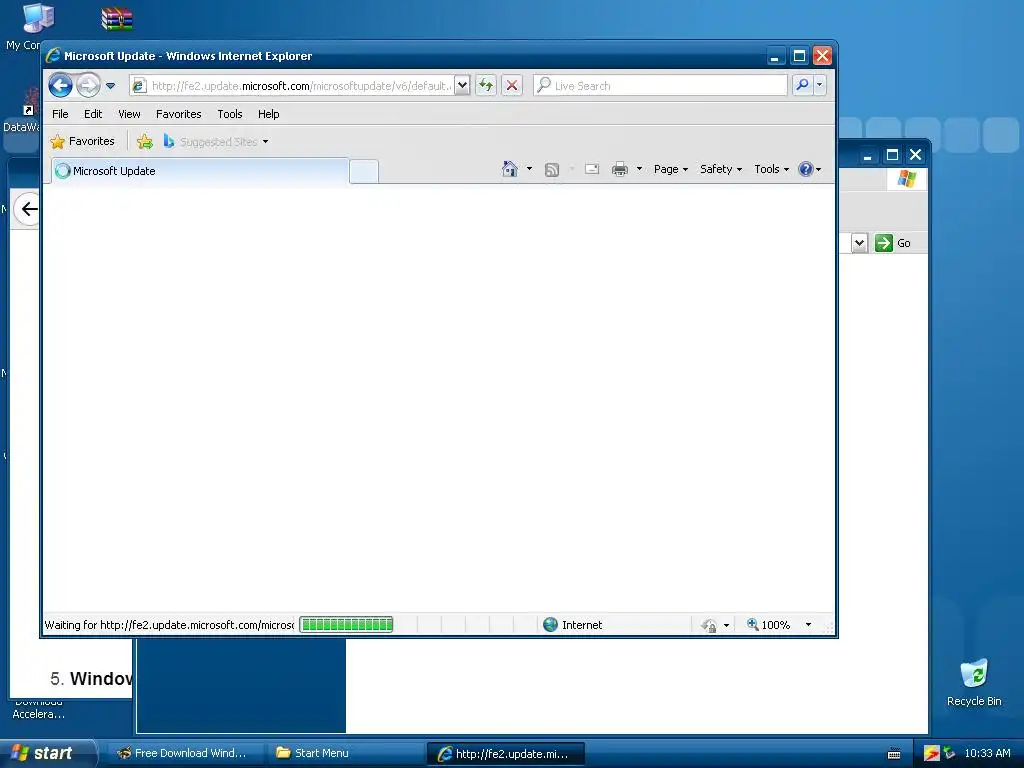The height and width of the screenshot is (768, 1024).
Task: Click the system tray keyboard icon
Action: [895, 754]
